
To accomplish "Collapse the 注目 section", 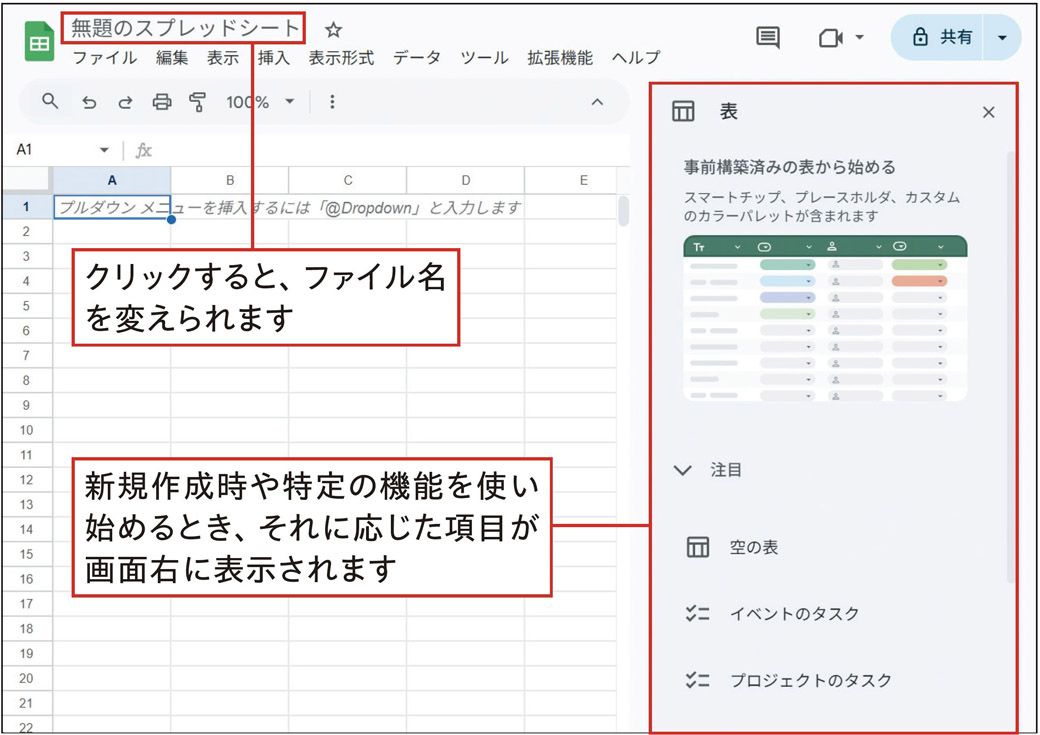I will click(x=683, y=470).
